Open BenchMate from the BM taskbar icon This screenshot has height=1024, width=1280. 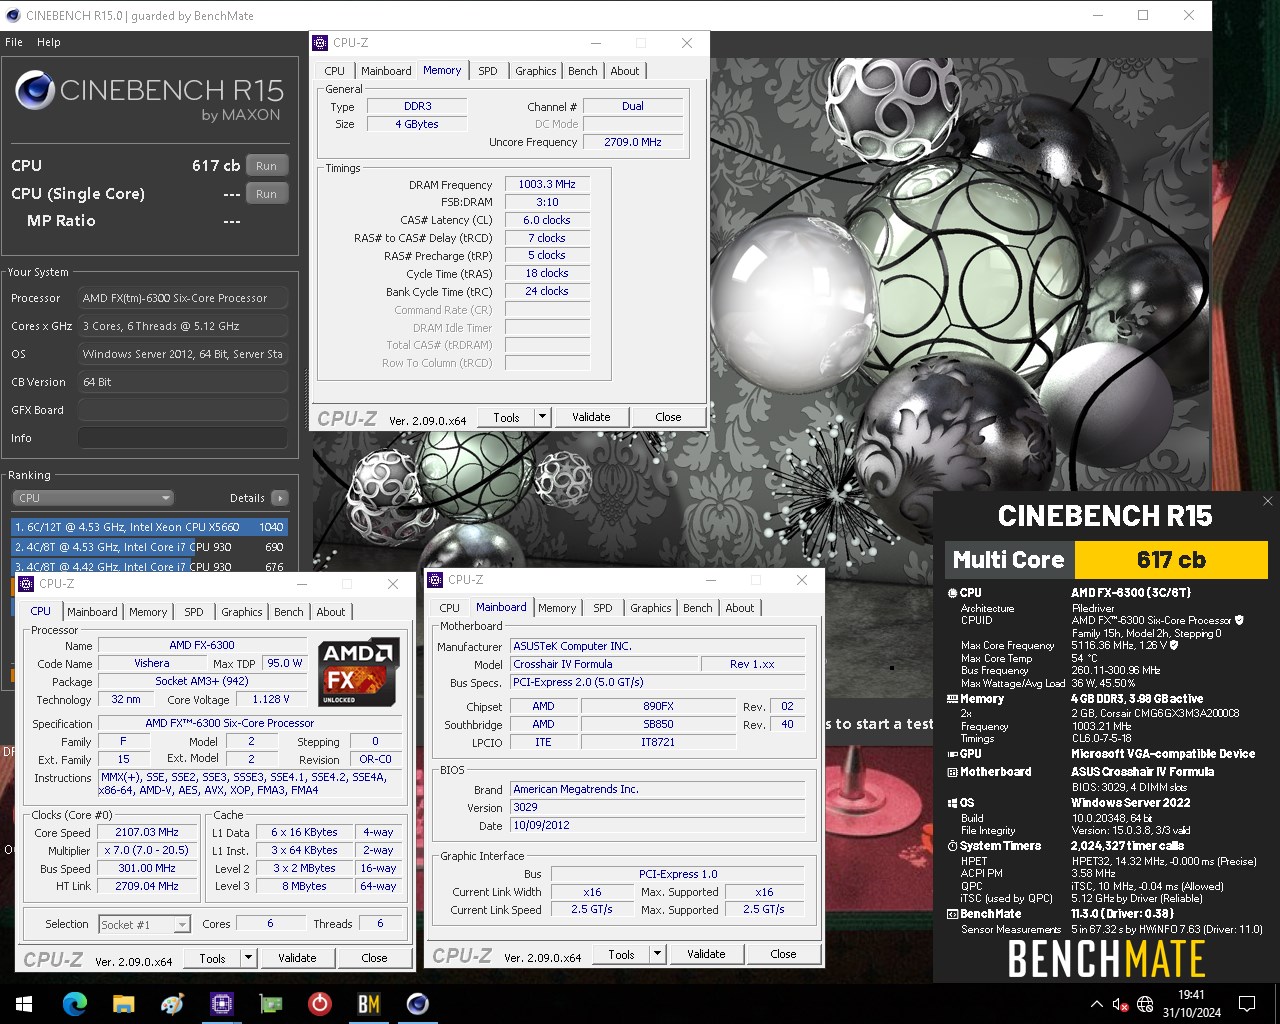pyautogui.click(x=368, y=1003)
